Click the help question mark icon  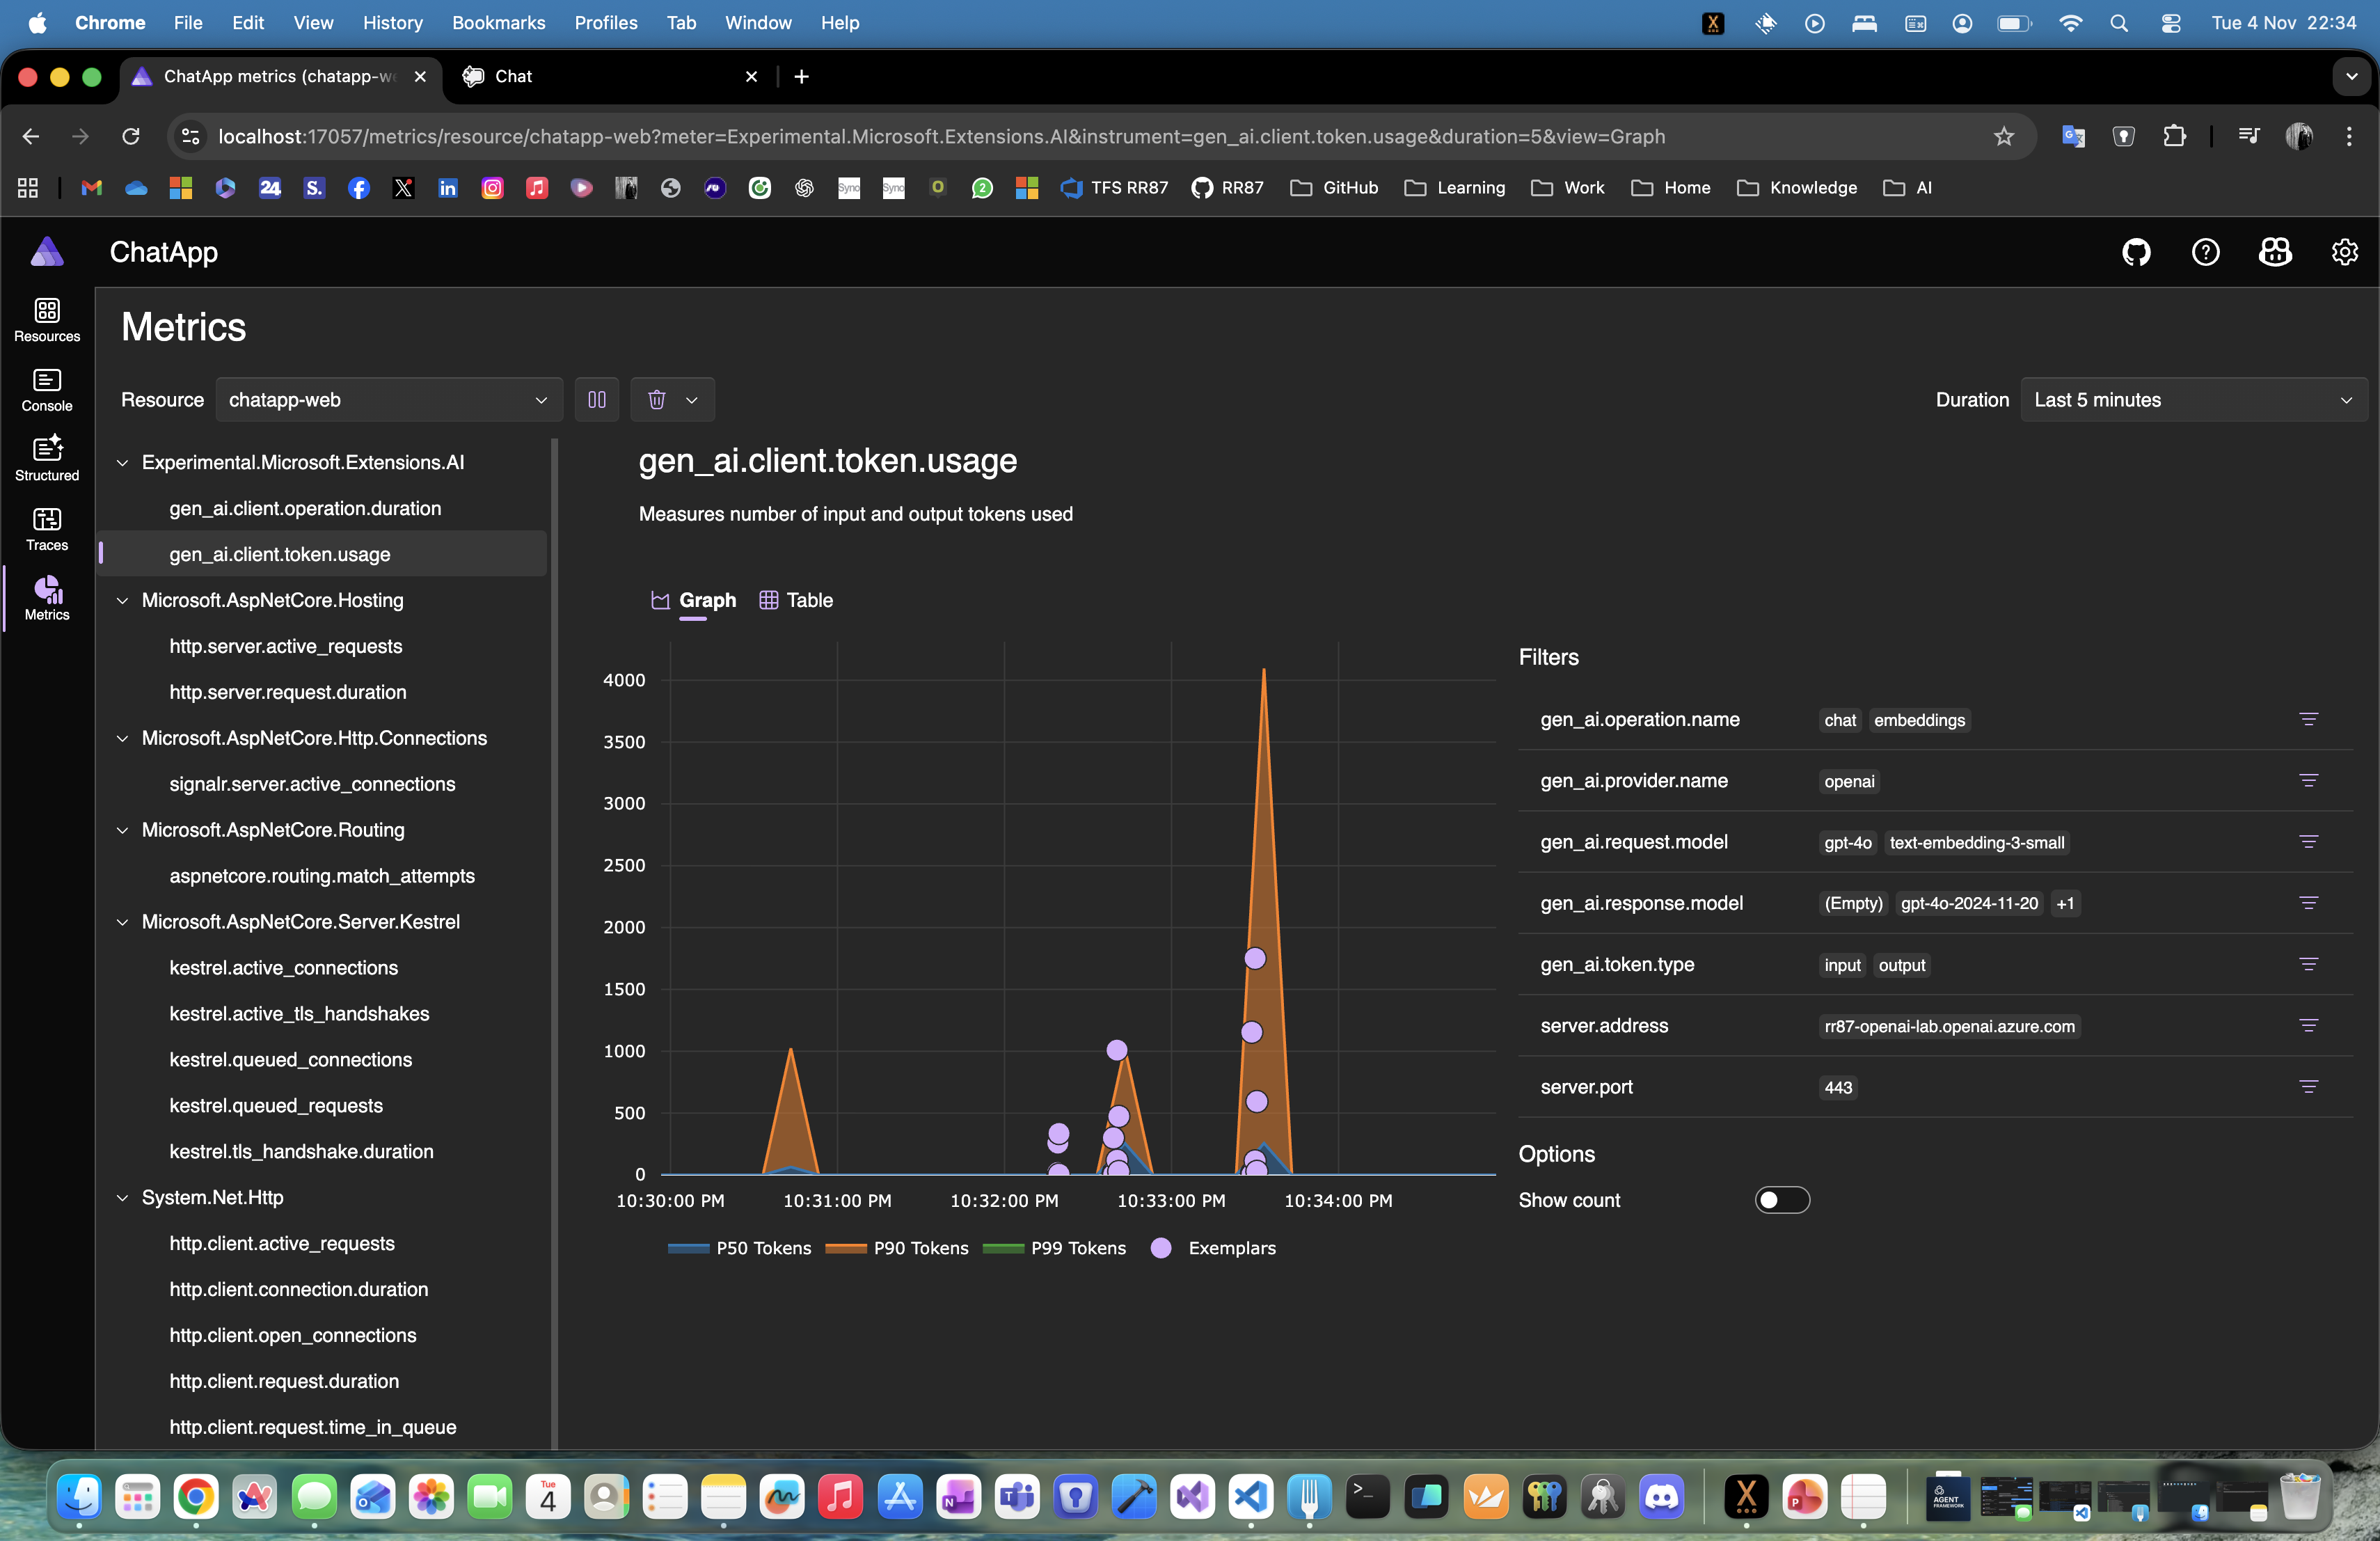point(2205,252)
